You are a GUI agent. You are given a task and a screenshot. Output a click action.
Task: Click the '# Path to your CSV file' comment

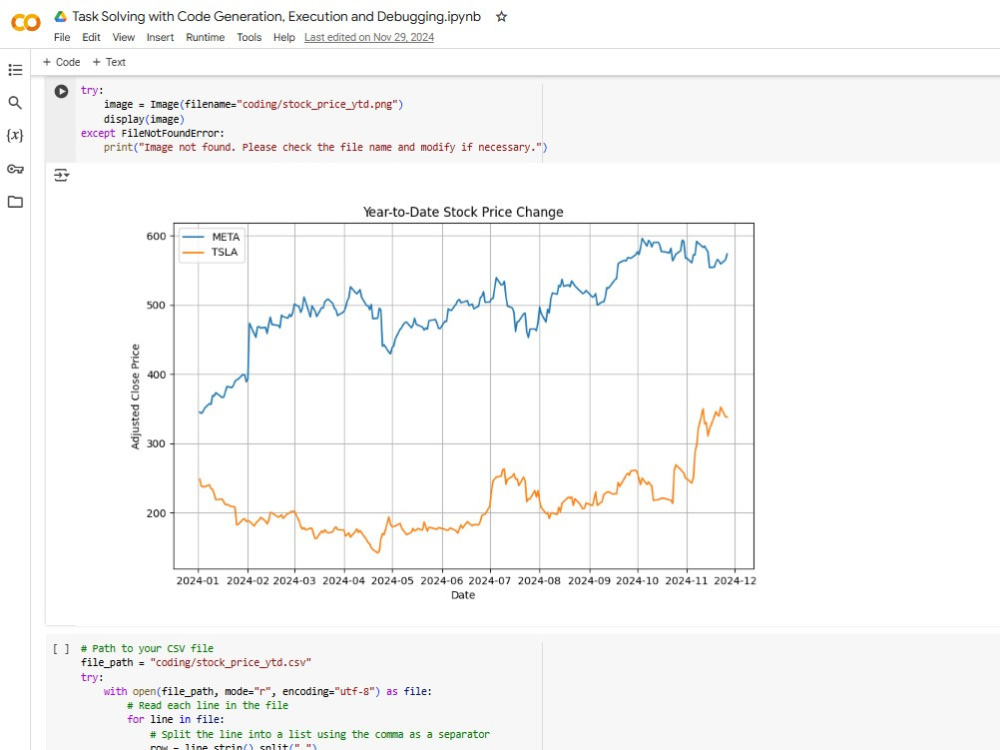click(147, 648)
